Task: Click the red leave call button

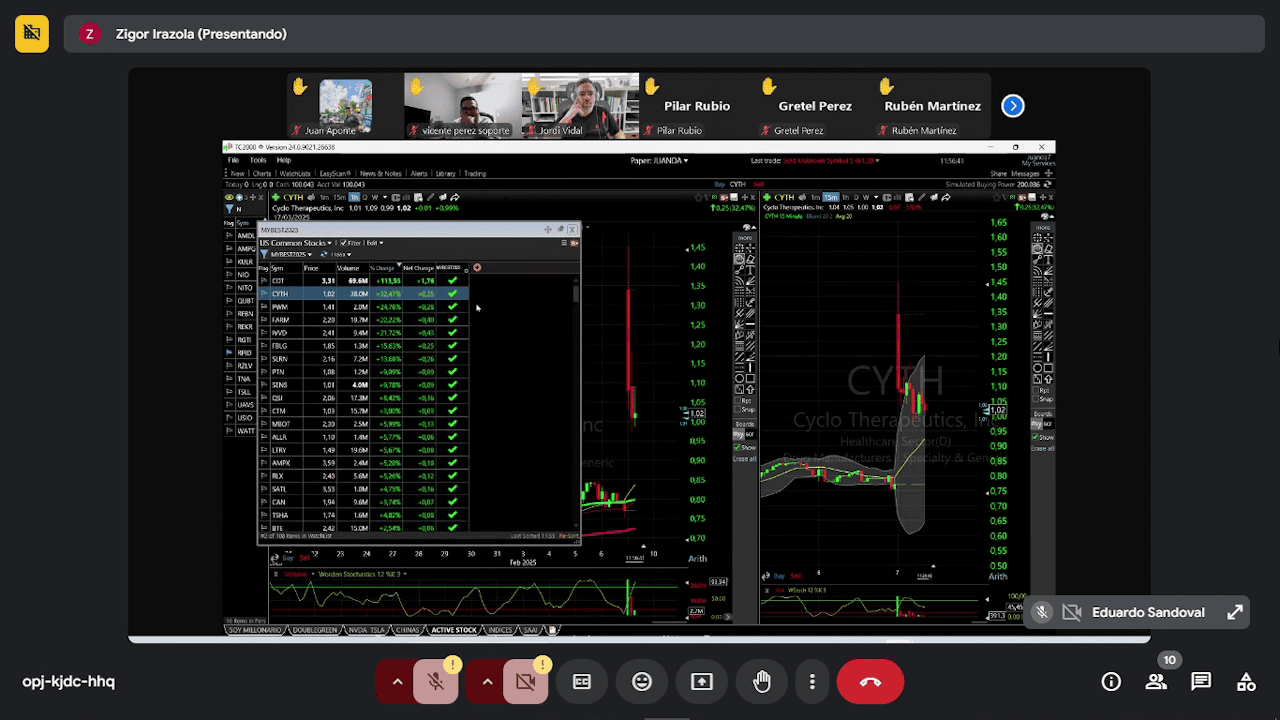Action: pyautogui.click(x=870, y=682)
